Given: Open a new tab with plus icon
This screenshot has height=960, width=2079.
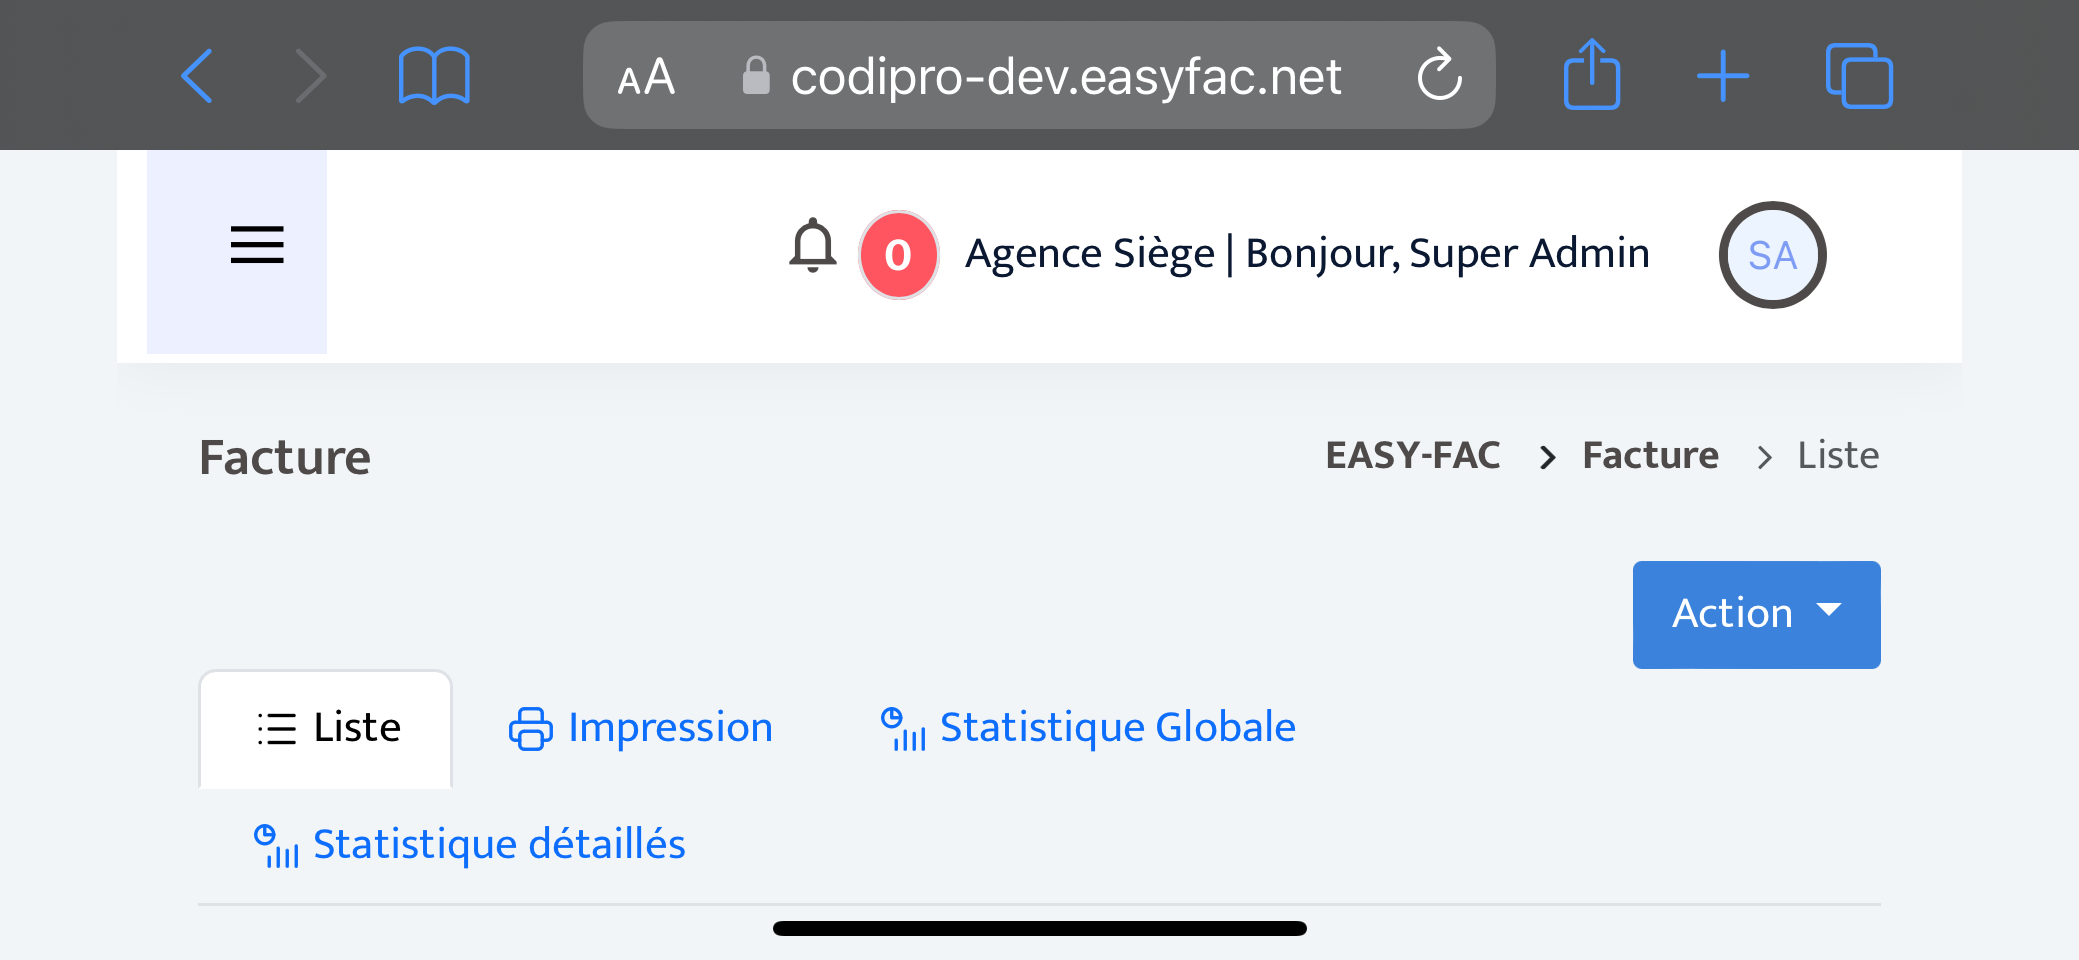Looking at the screenshot, I should [x=1723, y=76].
